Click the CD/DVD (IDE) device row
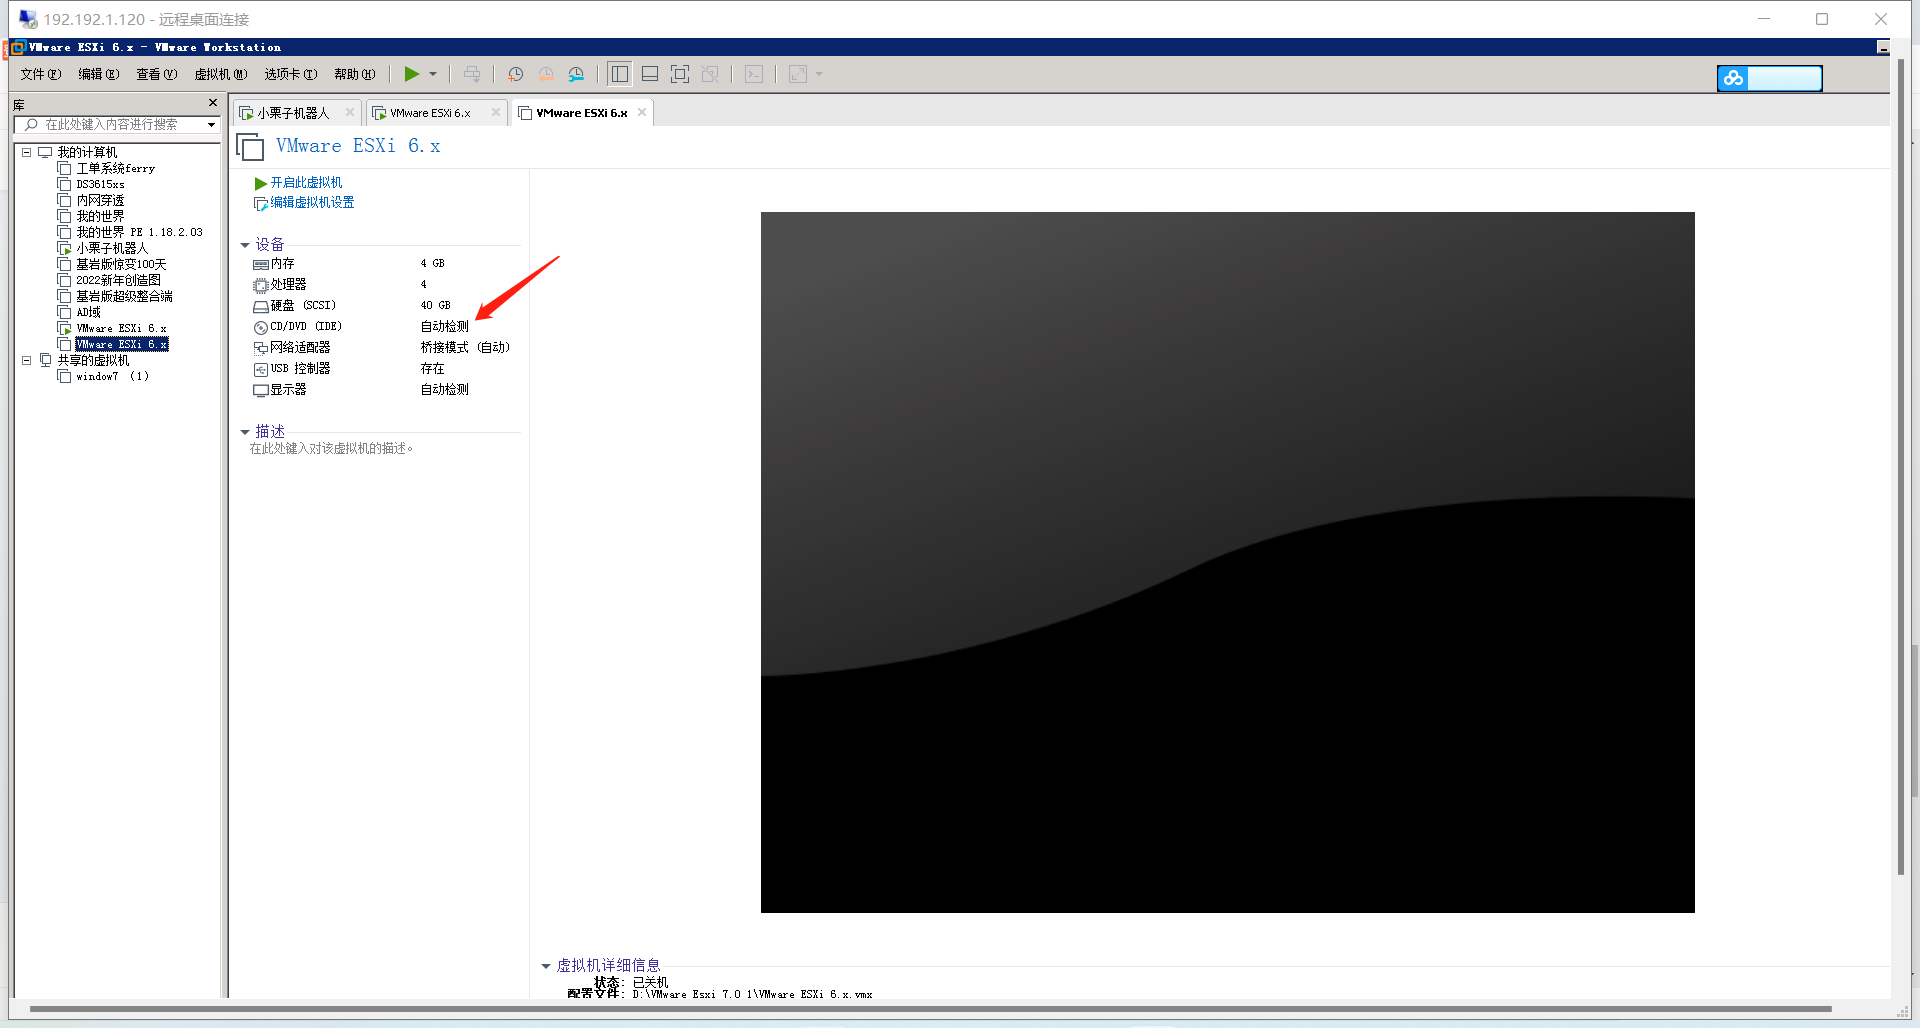Image resolution: width=1920 pixels, height=1028 pixels. coord(385,326)
